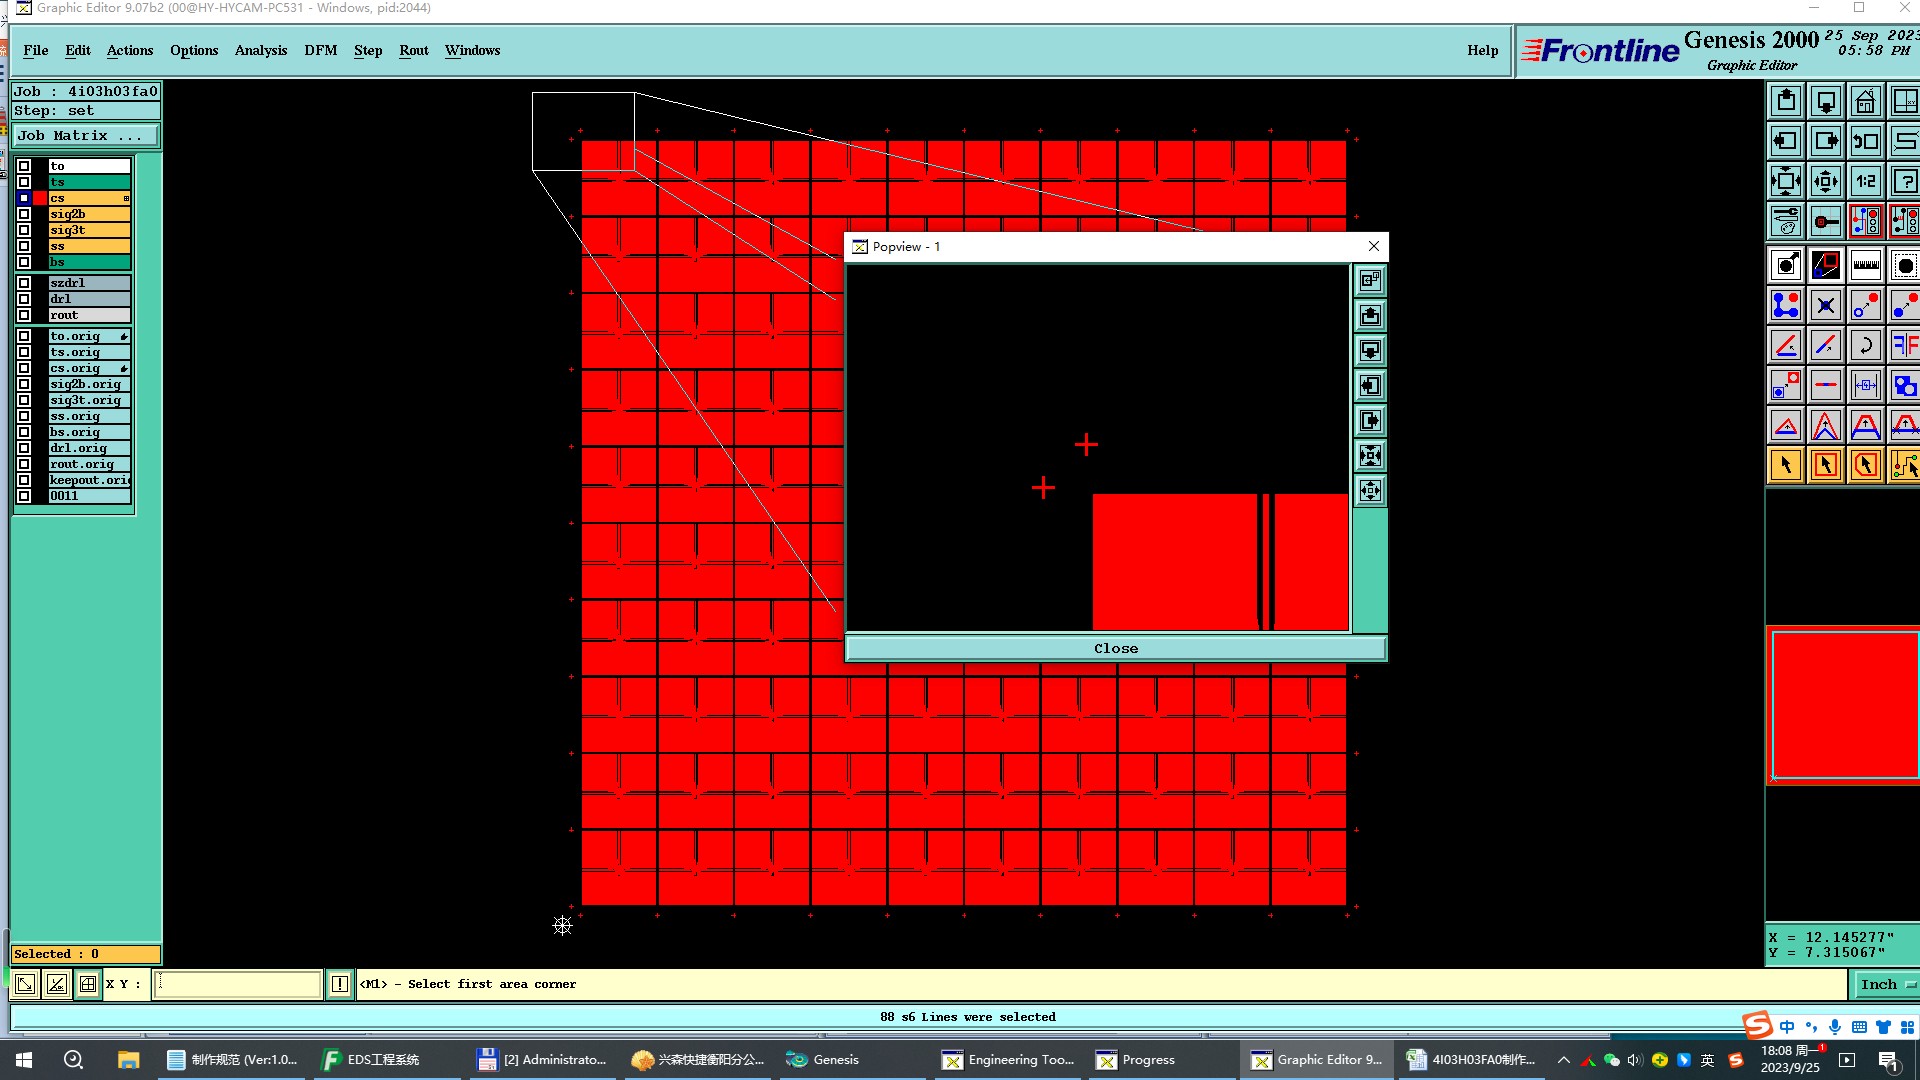The height and width of the screenshot is (1080, 1920).
Task: Click the wrench and palette settings icon
Action: pyautogui.click(x=1785, y=221)
